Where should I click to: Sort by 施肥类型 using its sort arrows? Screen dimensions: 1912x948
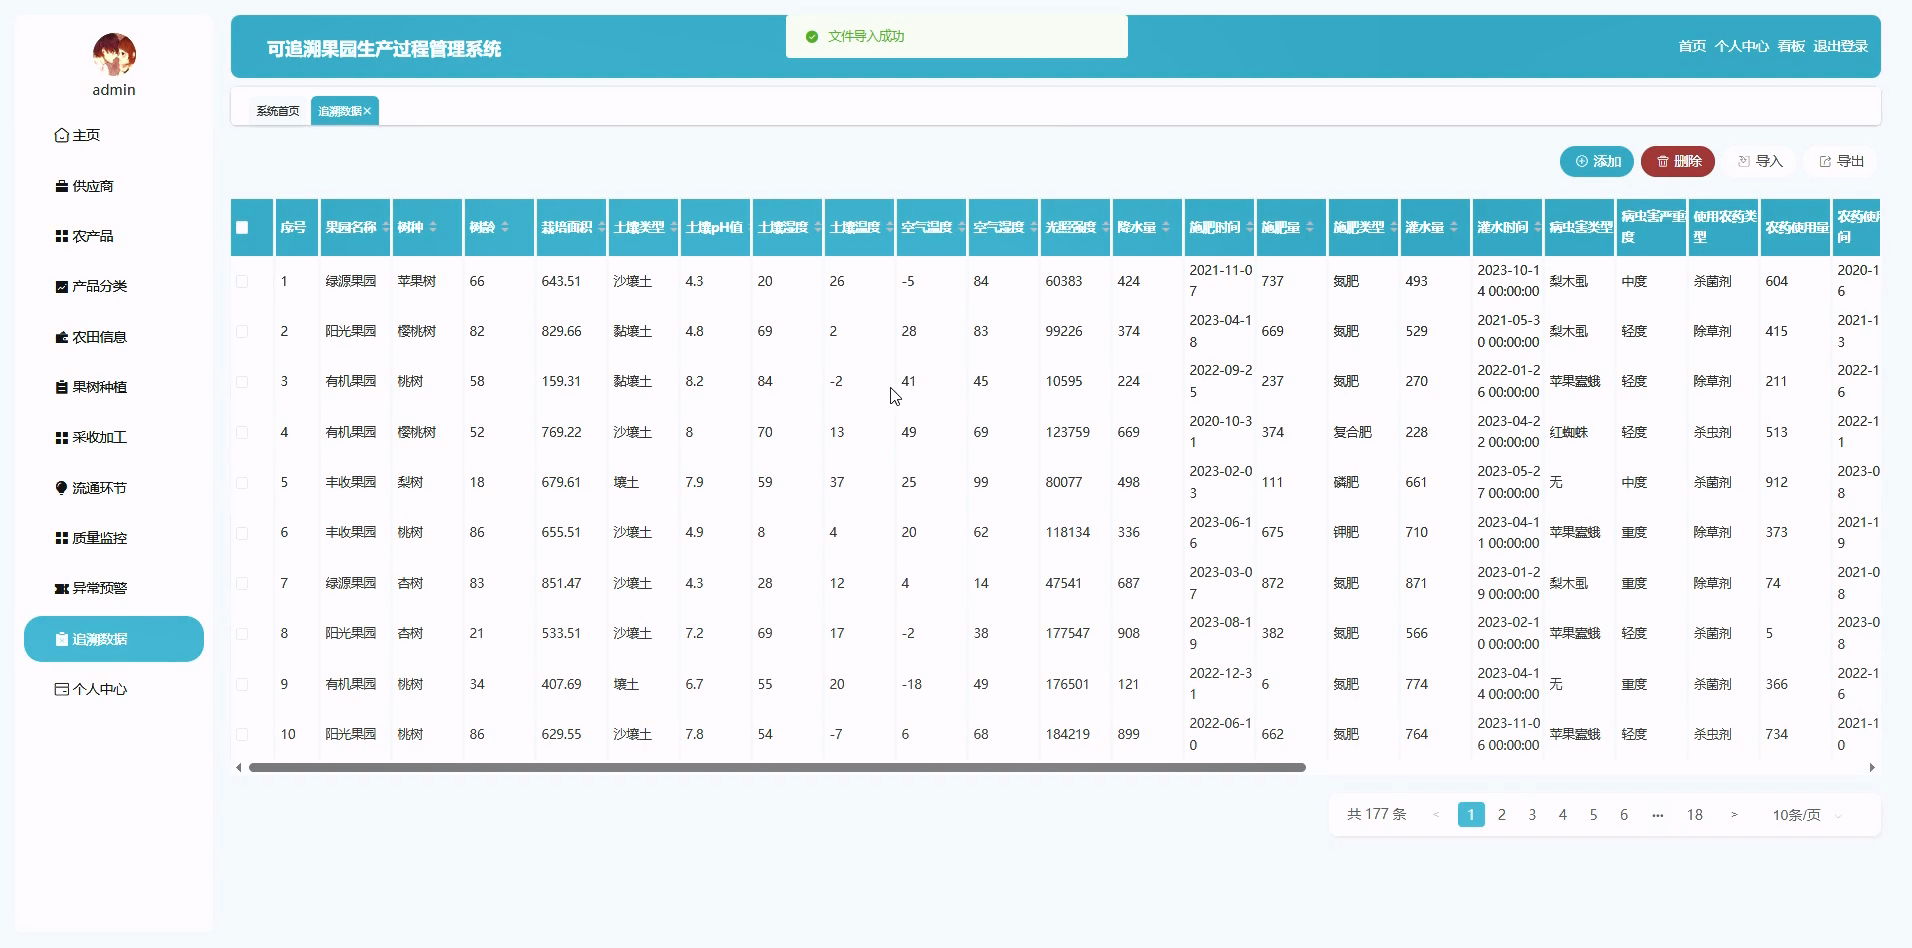click(x=1393, y=227)
